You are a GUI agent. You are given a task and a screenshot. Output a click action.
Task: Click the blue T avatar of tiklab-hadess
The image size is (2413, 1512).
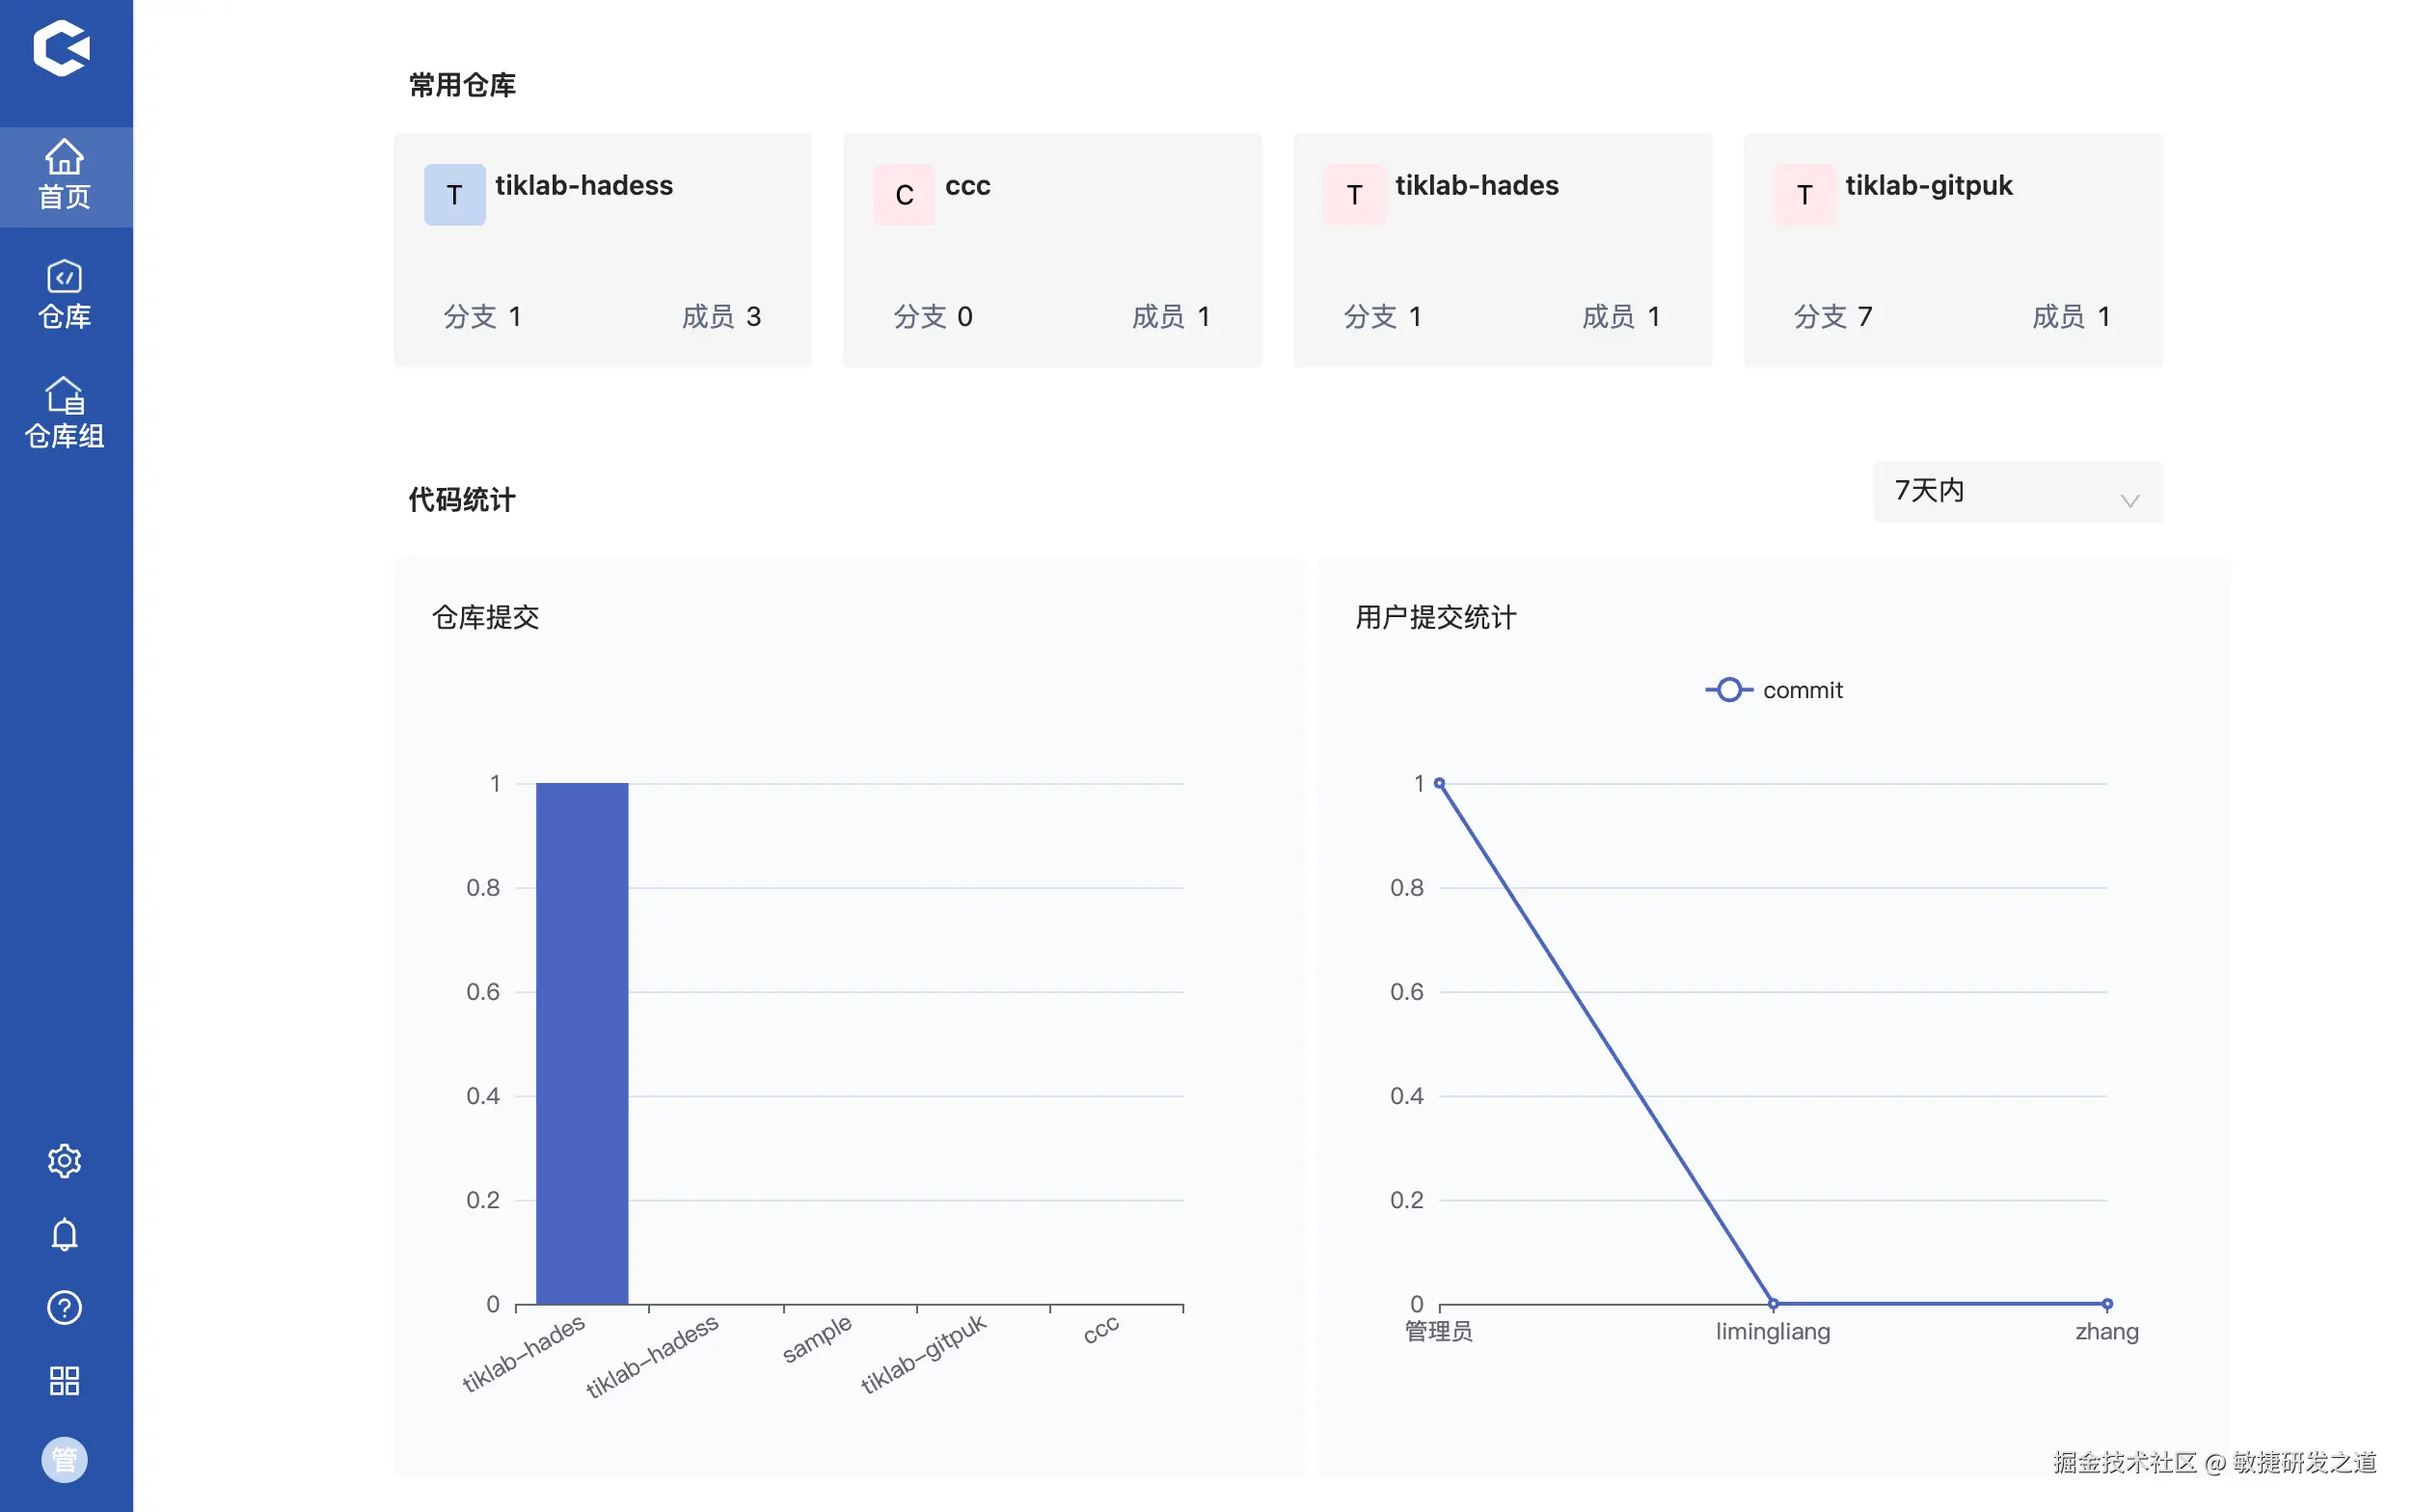click(454, 195)
